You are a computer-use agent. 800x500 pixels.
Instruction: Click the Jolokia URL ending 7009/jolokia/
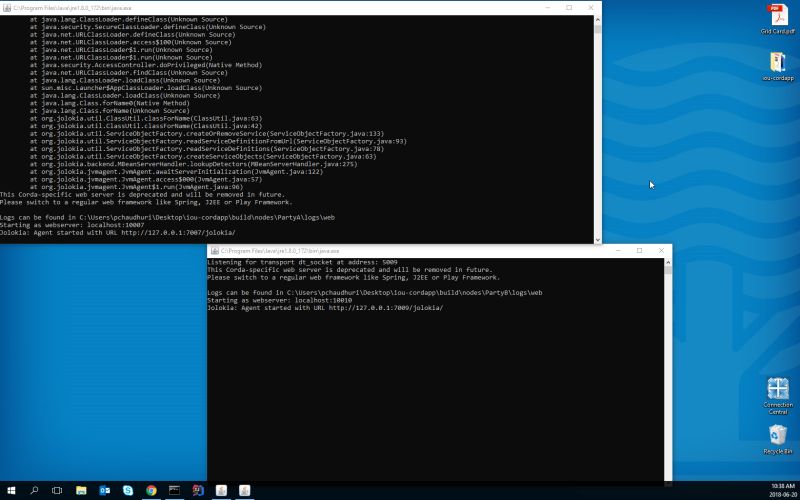coord(386,308)
